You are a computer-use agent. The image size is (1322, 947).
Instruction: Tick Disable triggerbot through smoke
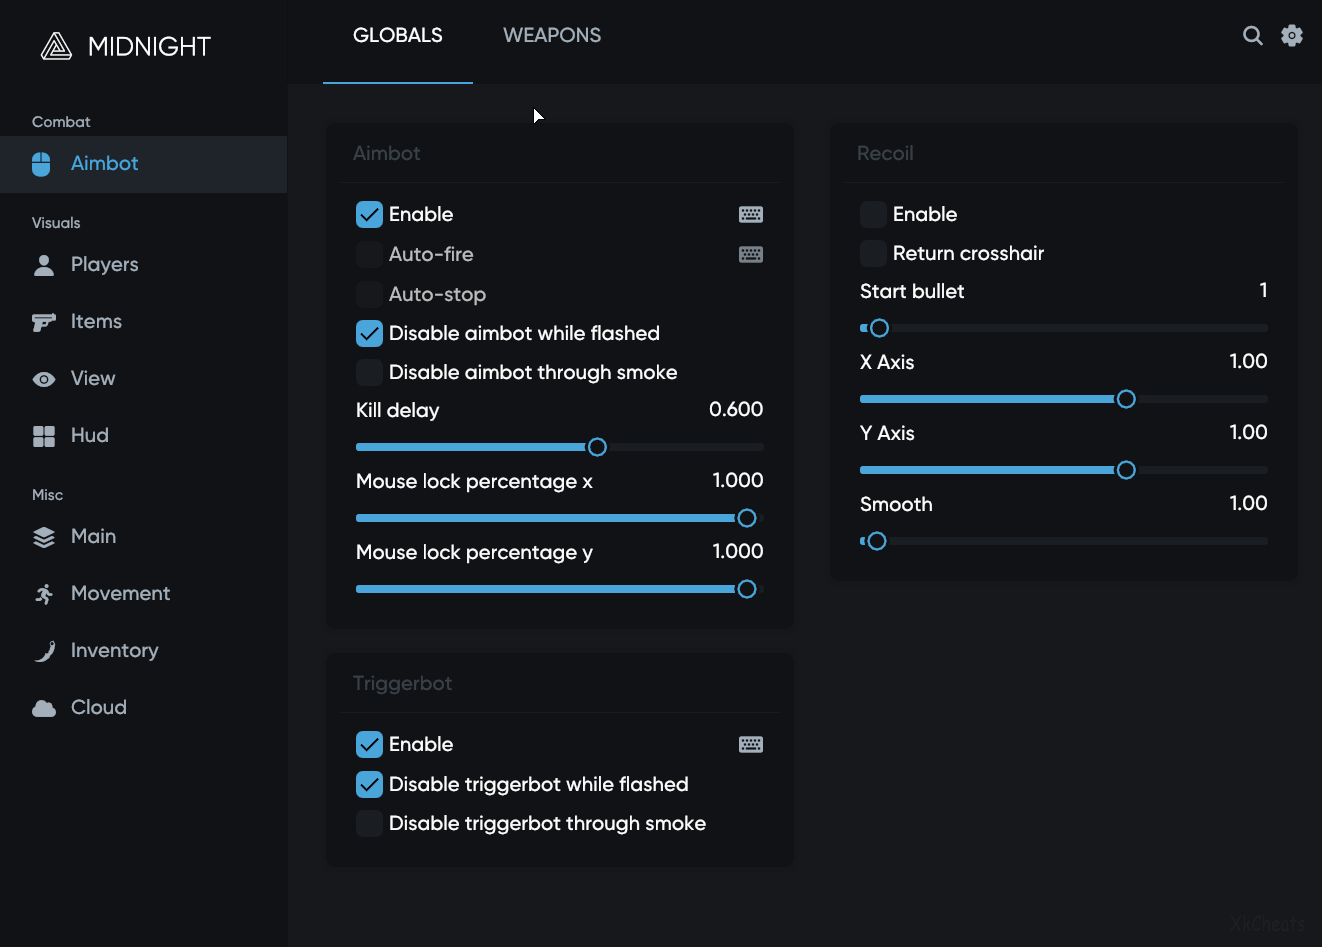369,823
